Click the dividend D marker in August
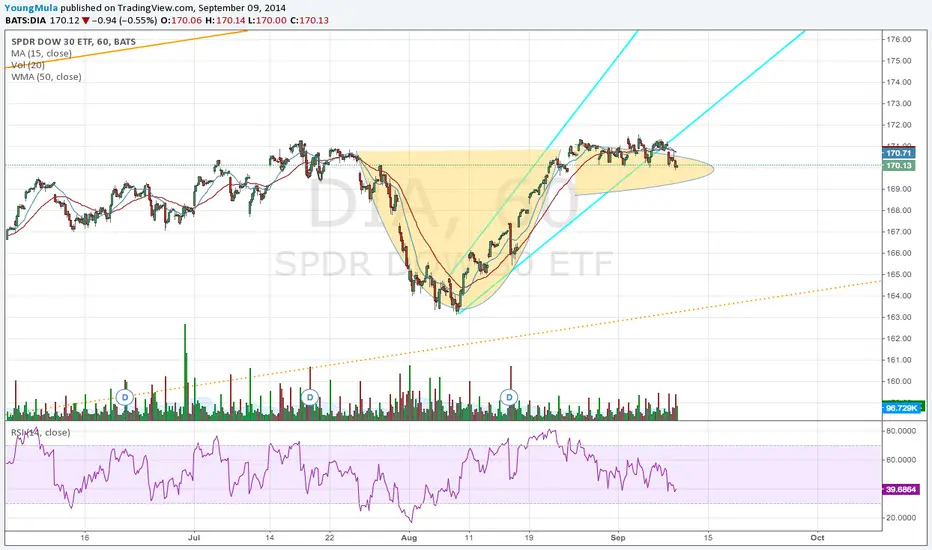Viewport: 932px width, 550px height. click(x=509, y=397)
